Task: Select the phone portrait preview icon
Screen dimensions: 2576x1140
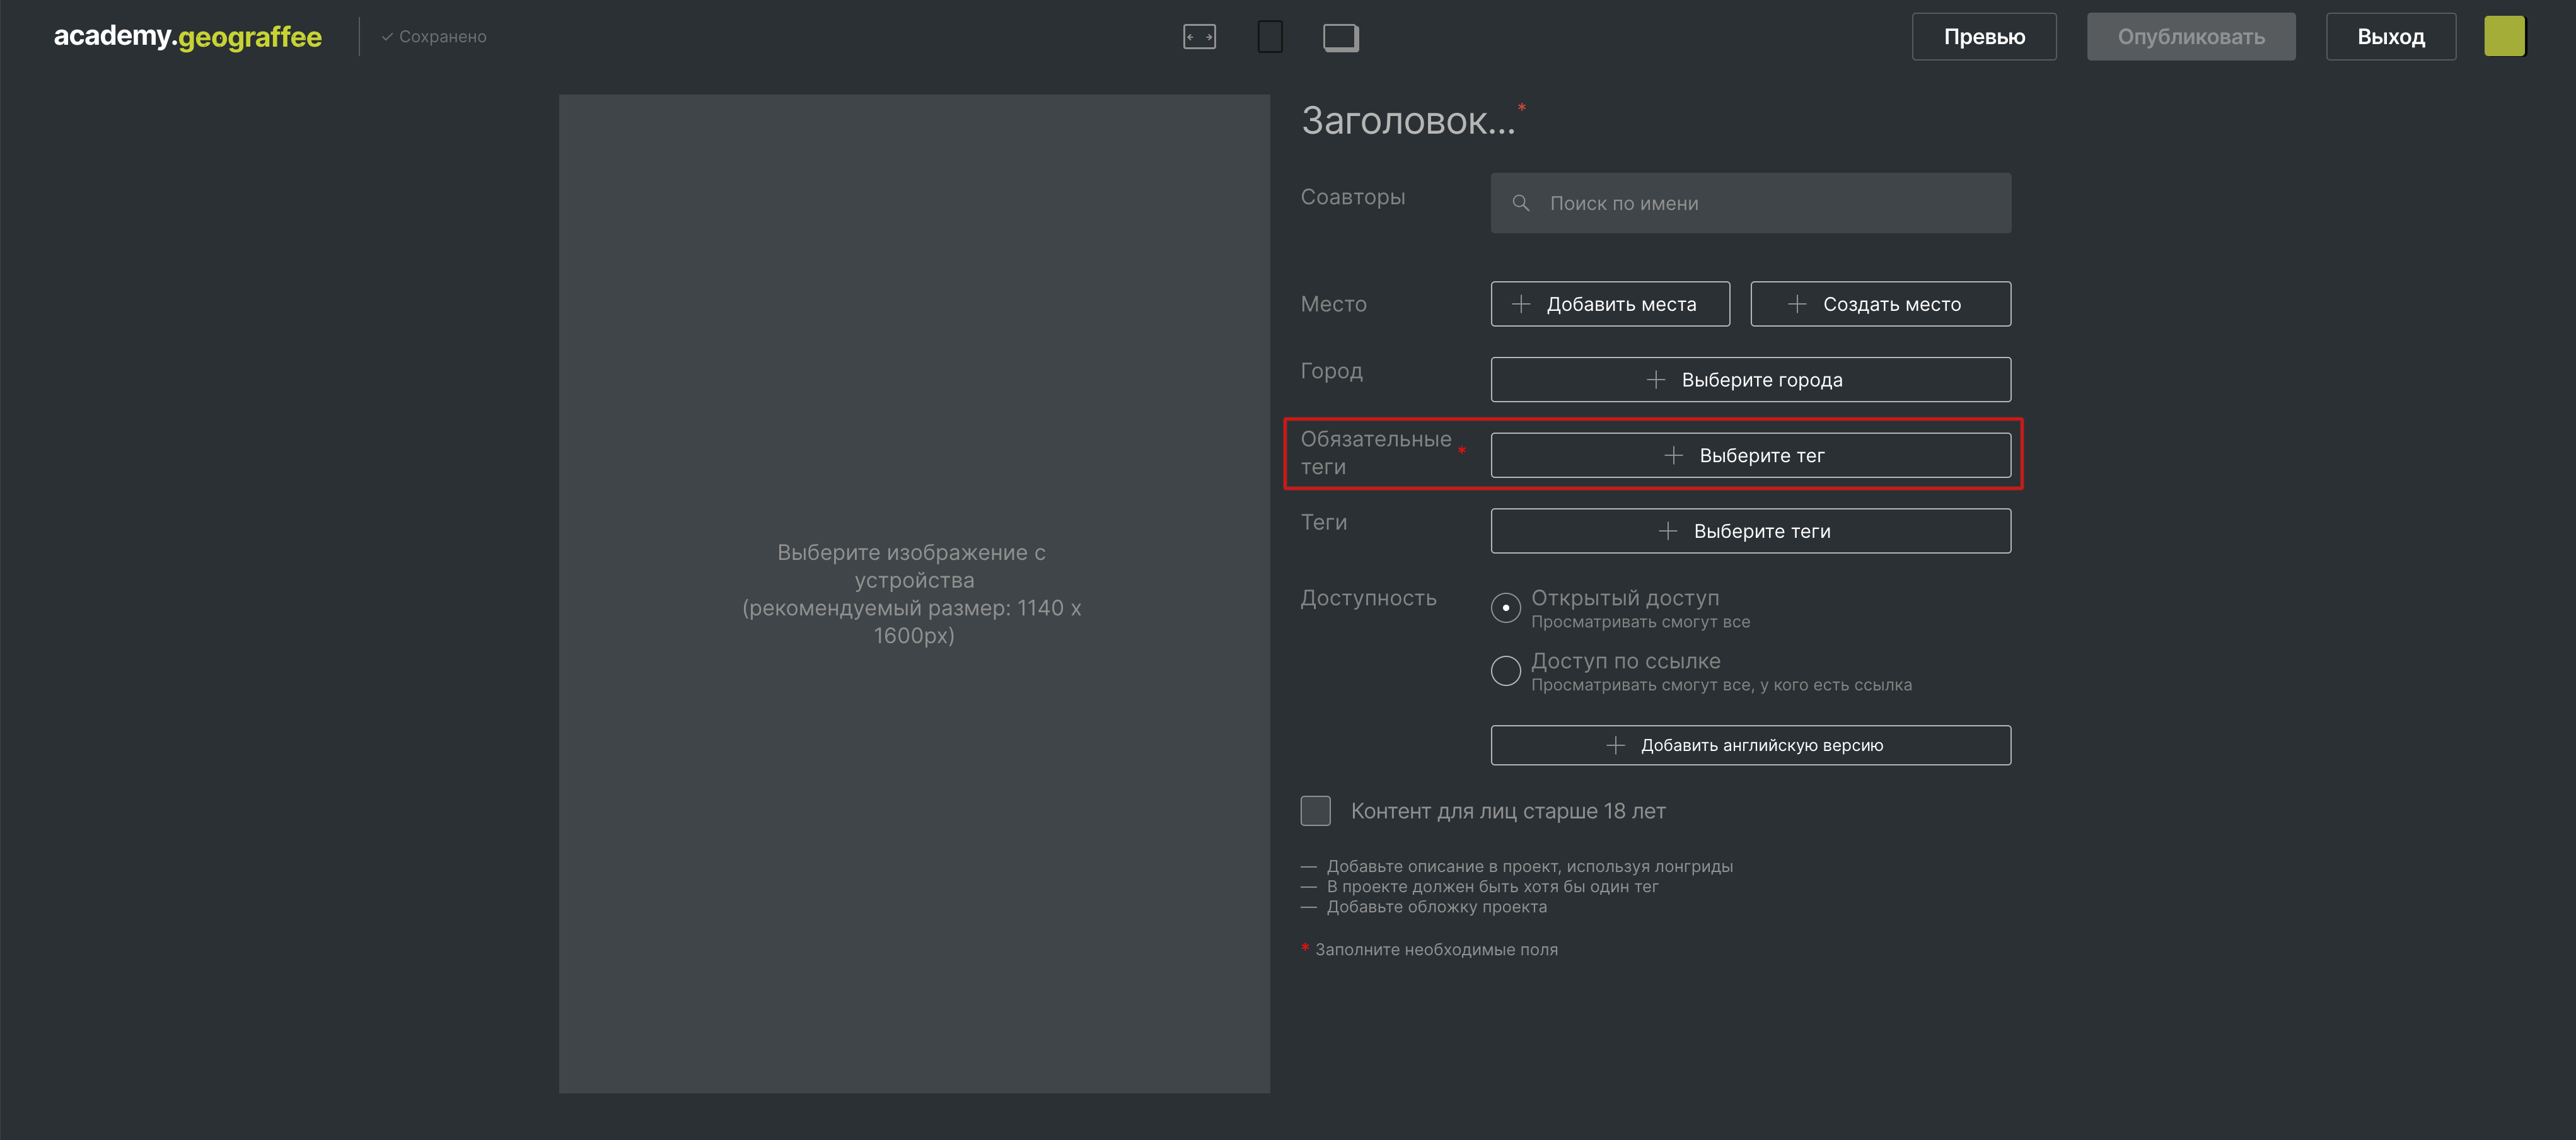Action: [x=1270, y=37]
